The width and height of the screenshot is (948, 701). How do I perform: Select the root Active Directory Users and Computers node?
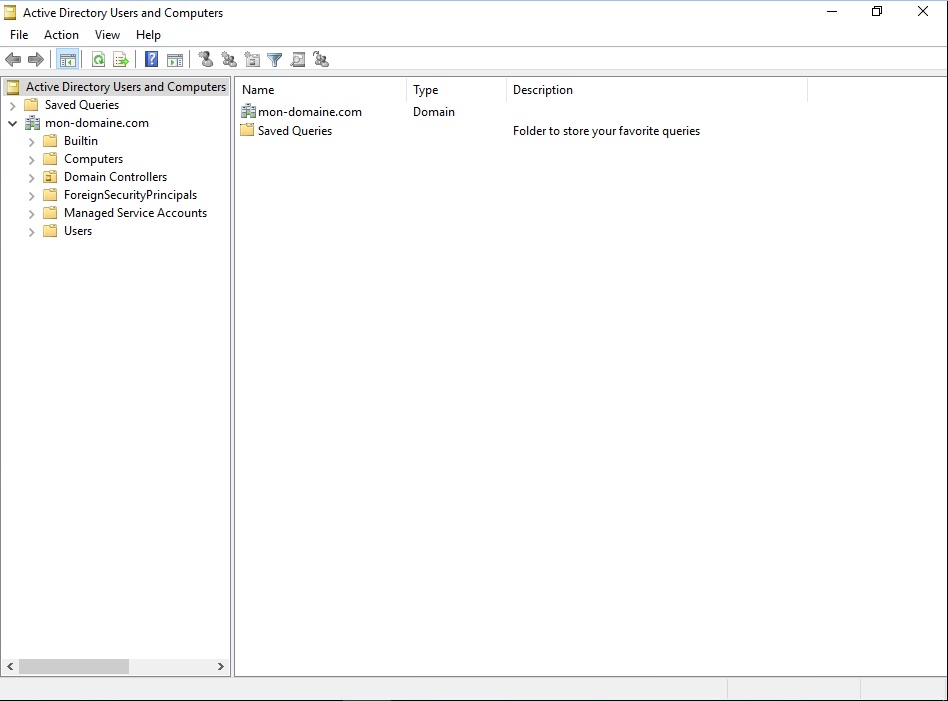[126, 87]
